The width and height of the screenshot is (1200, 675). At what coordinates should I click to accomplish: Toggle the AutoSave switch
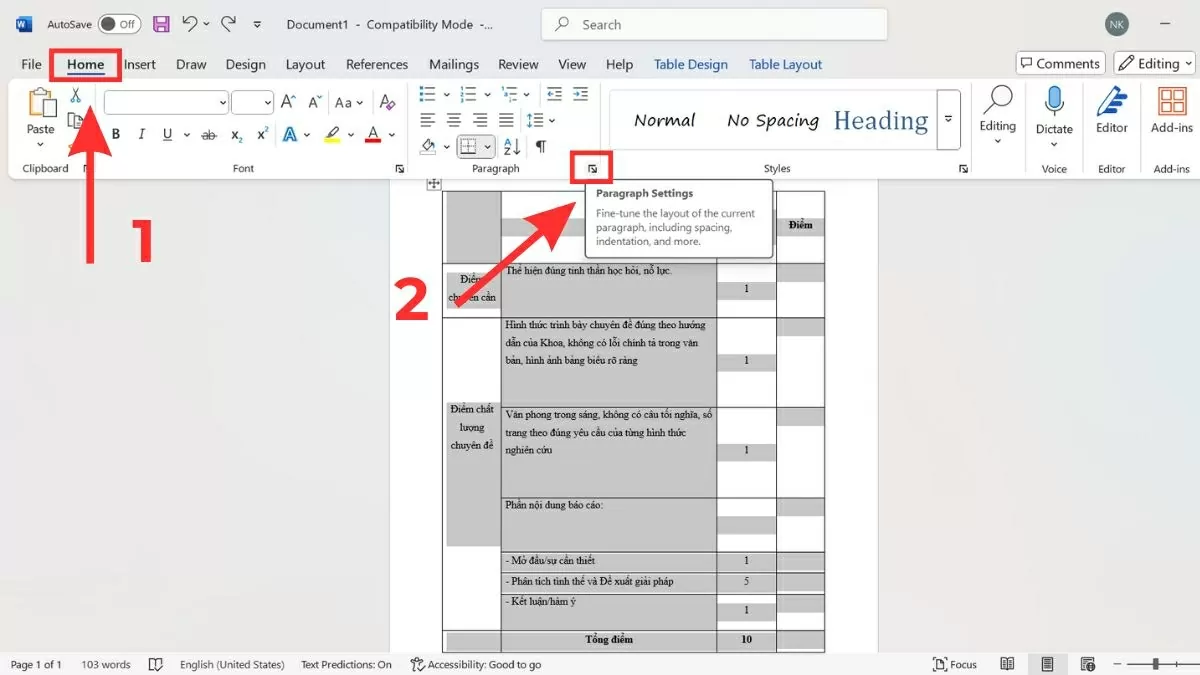pos(119,24)
